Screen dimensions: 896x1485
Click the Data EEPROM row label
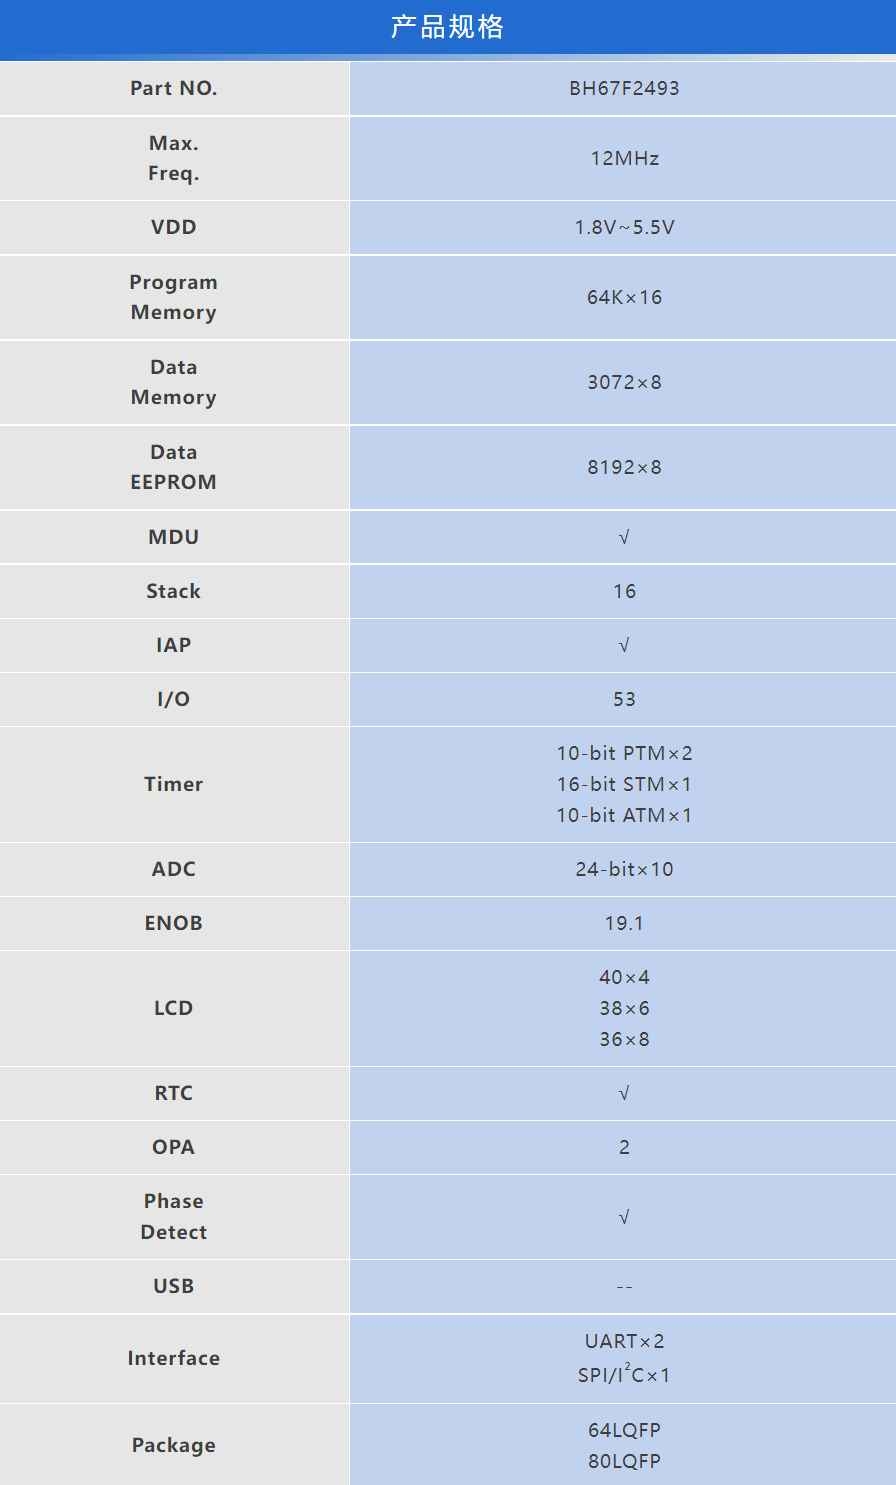coord(173,467)
